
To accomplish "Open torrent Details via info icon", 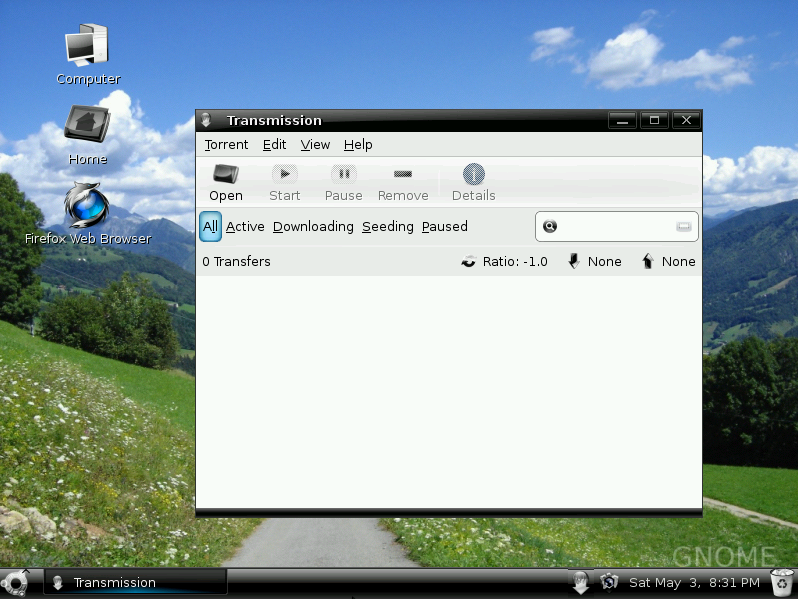I will (473, 183).
